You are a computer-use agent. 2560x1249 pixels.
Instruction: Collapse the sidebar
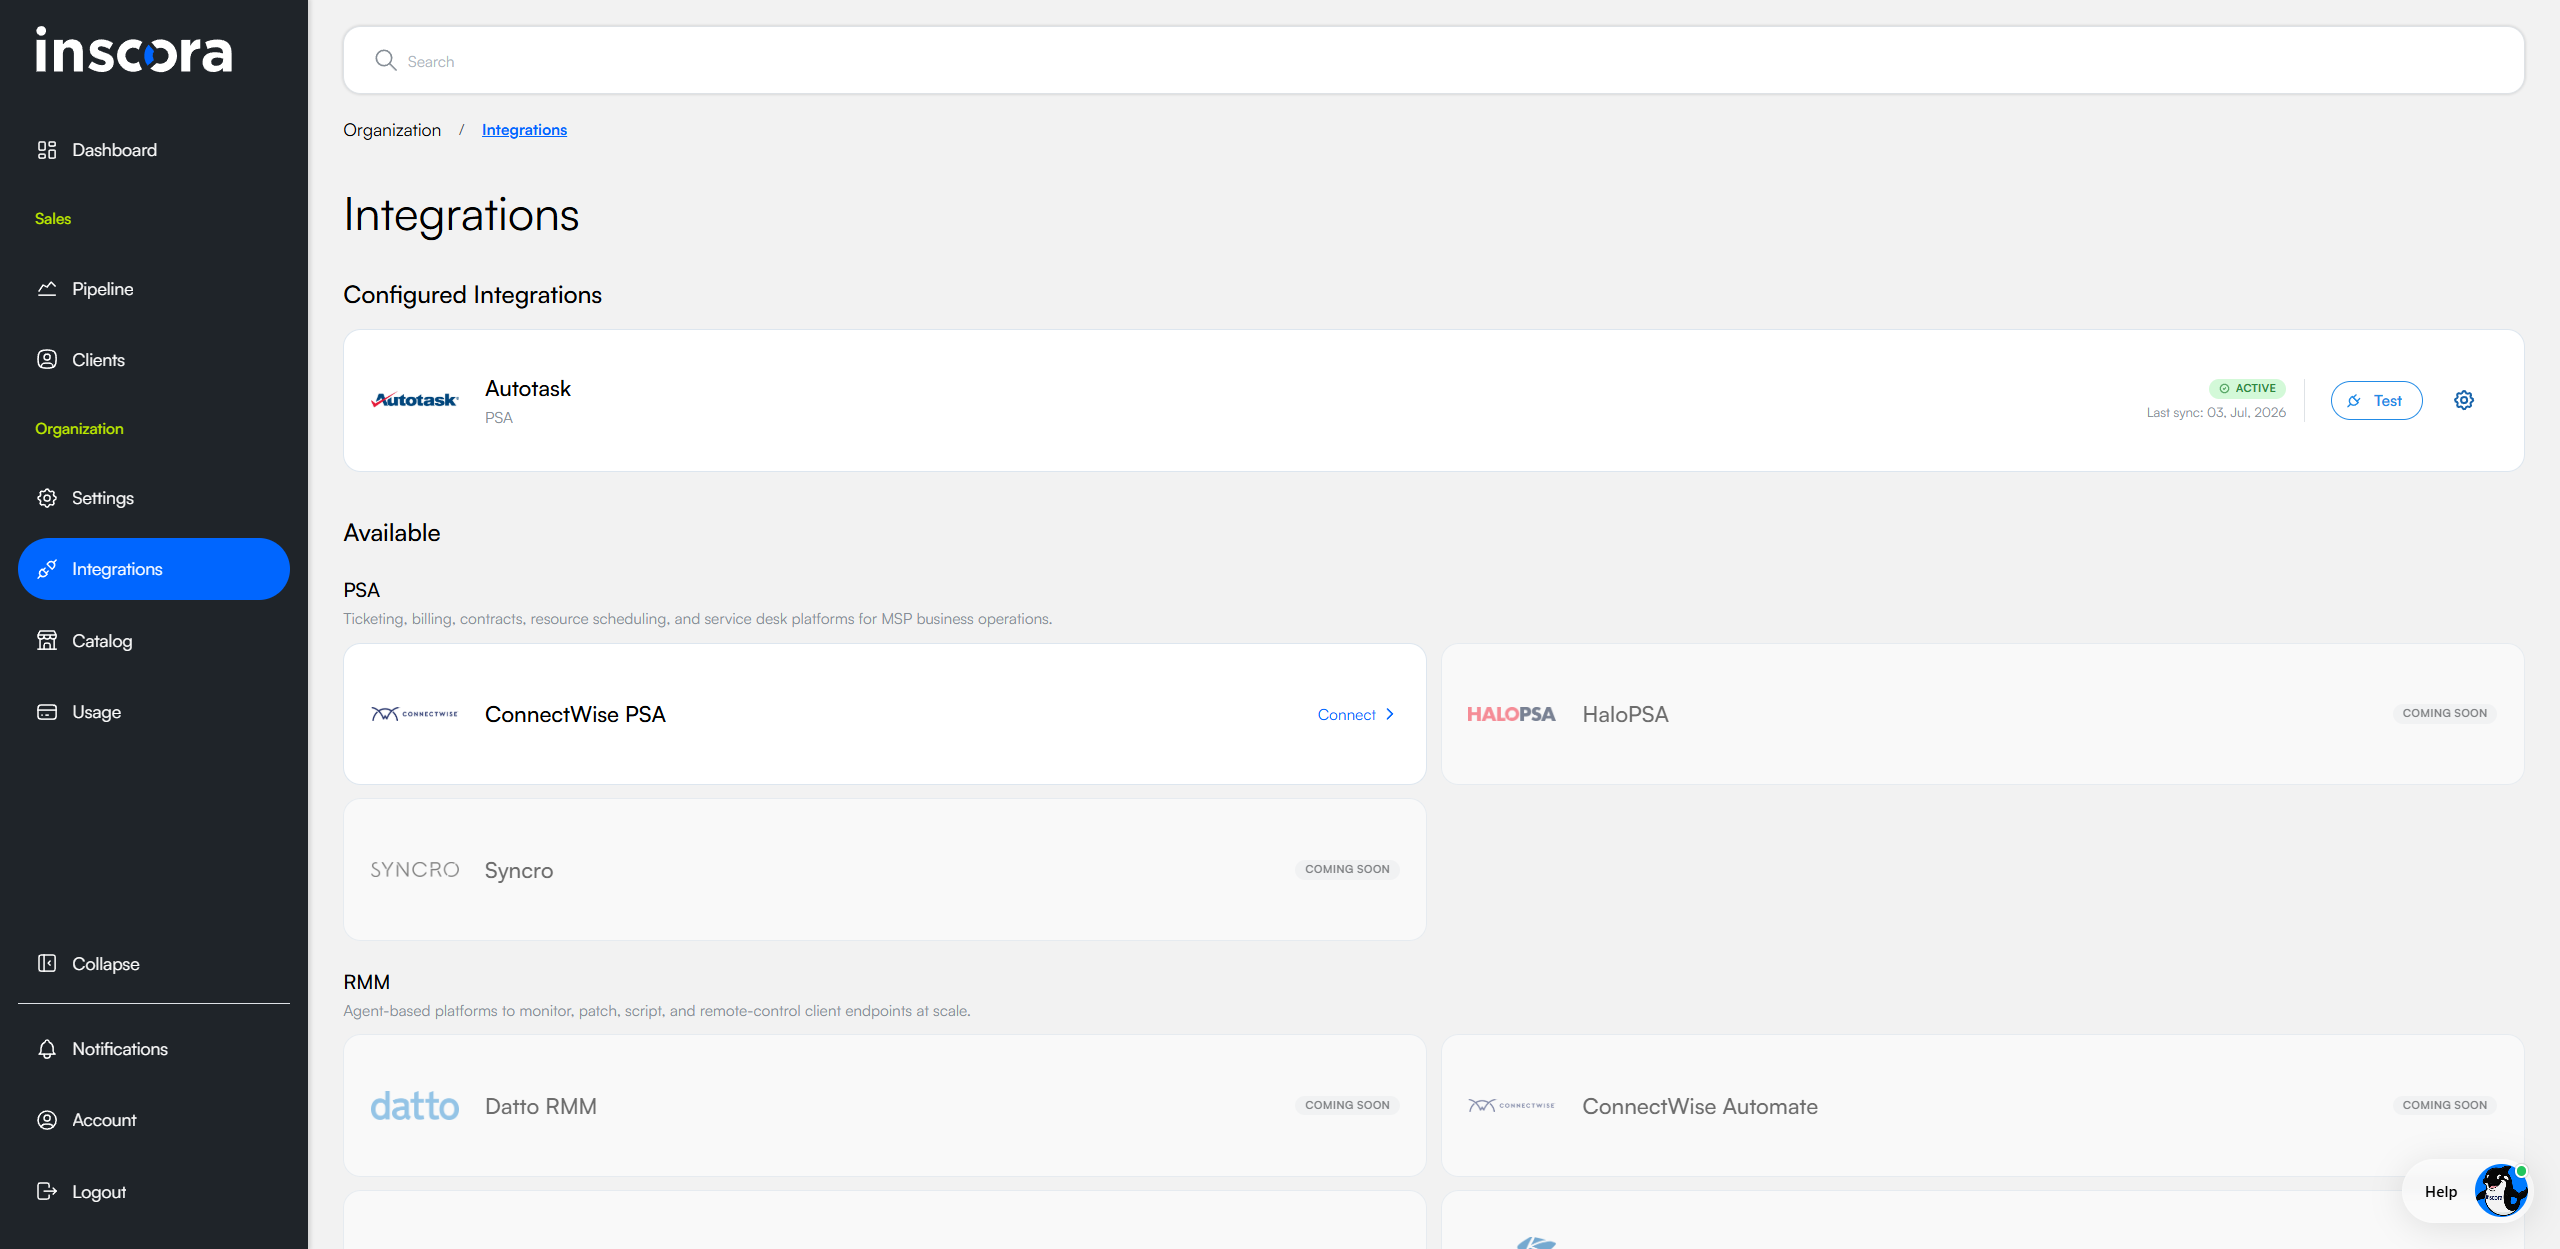click(153, 964)
